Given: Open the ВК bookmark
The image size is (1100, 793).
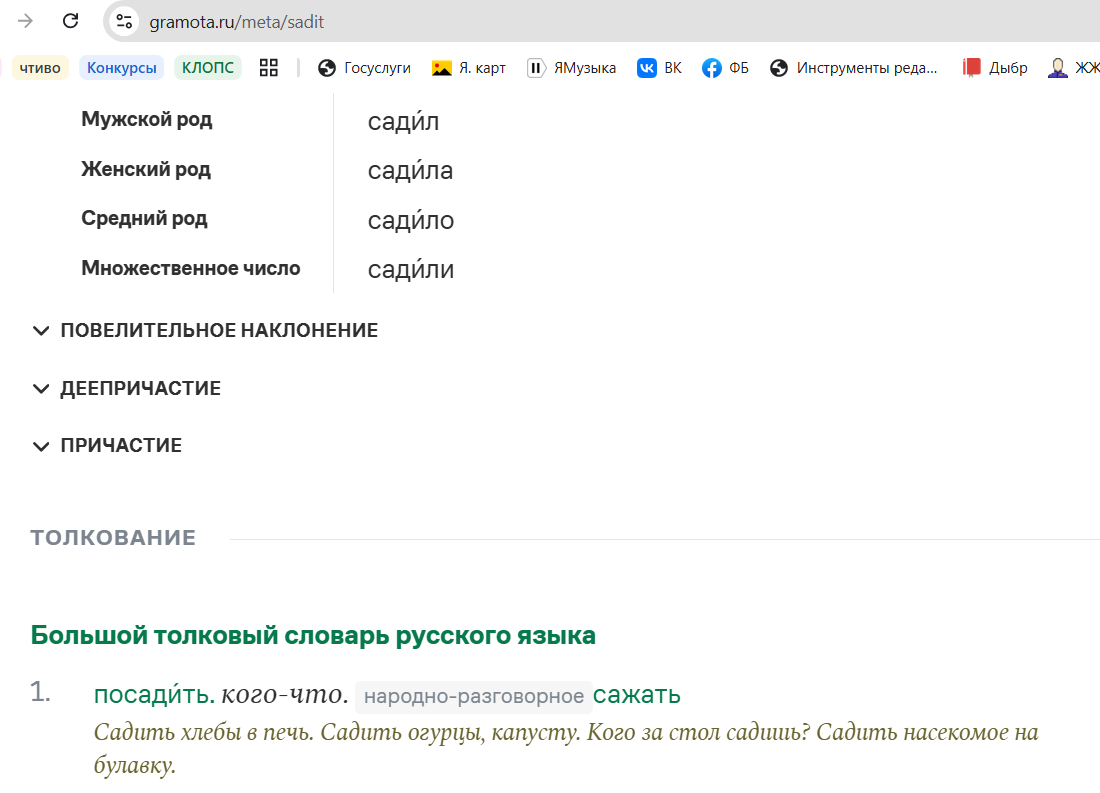Looking at the screenshot, I should click(x=660, y=68).
